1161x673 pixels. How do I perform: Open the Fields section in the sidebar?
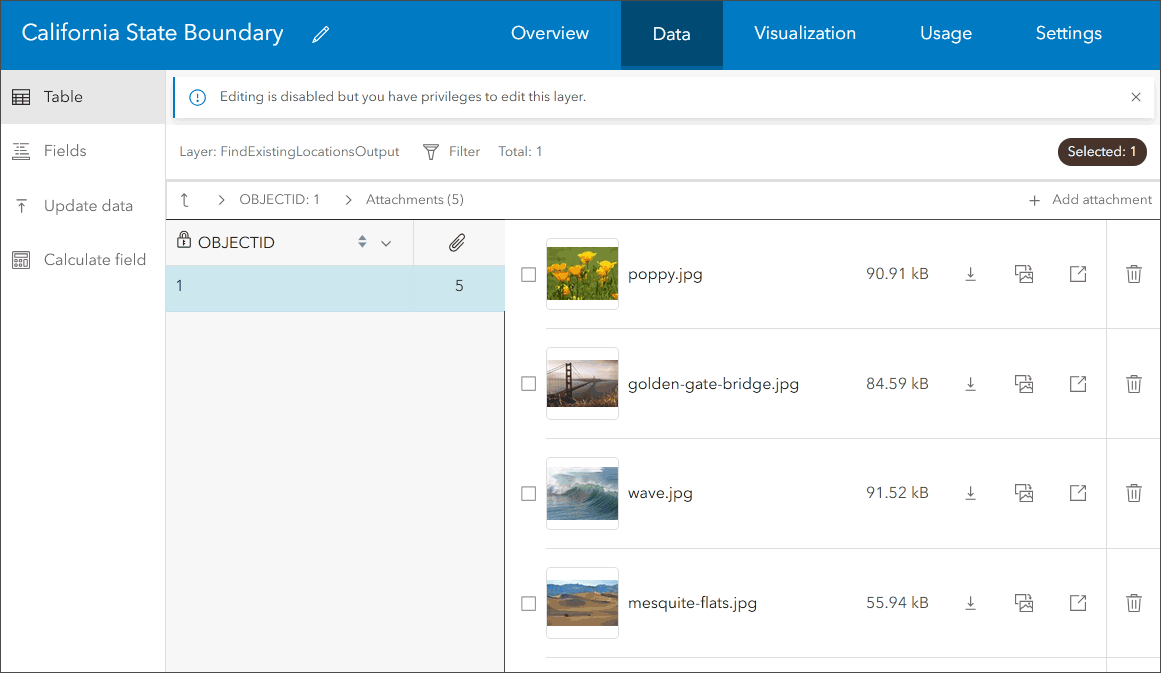65,151
